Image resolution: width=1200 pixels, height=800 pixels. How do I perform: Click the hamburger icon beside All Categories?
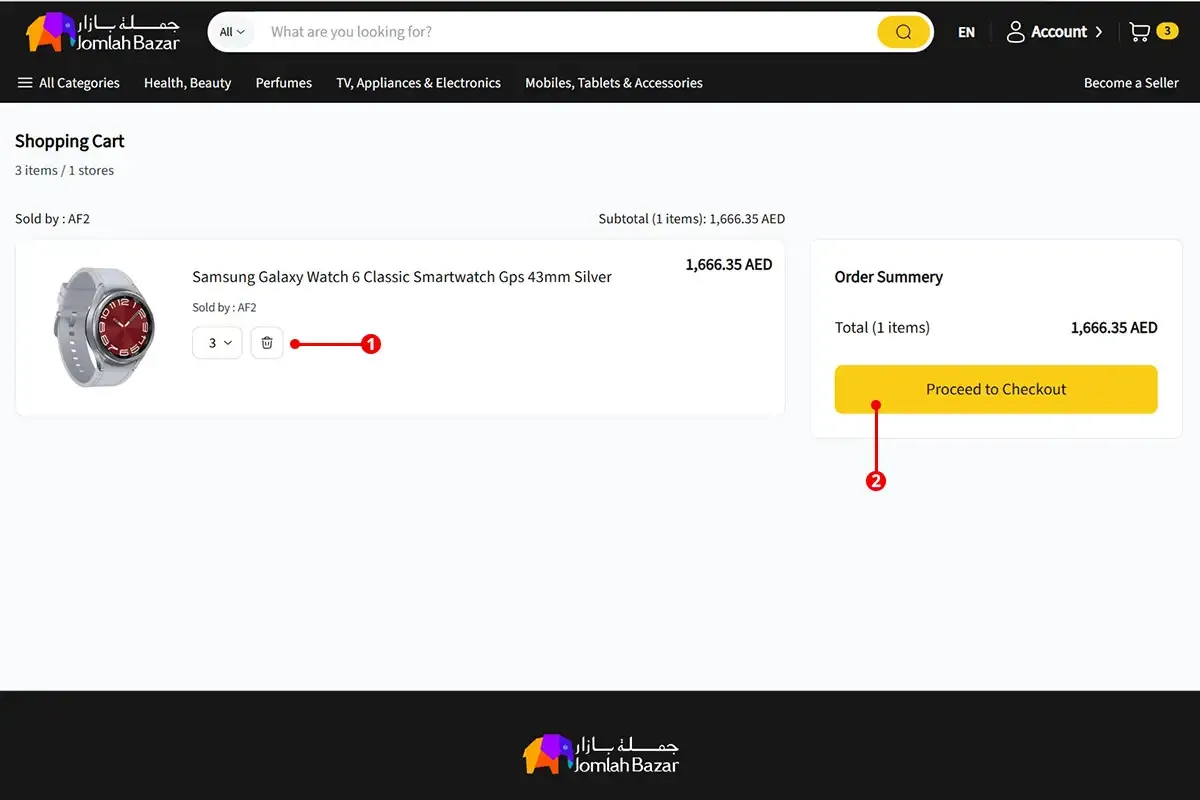(25, 83)
